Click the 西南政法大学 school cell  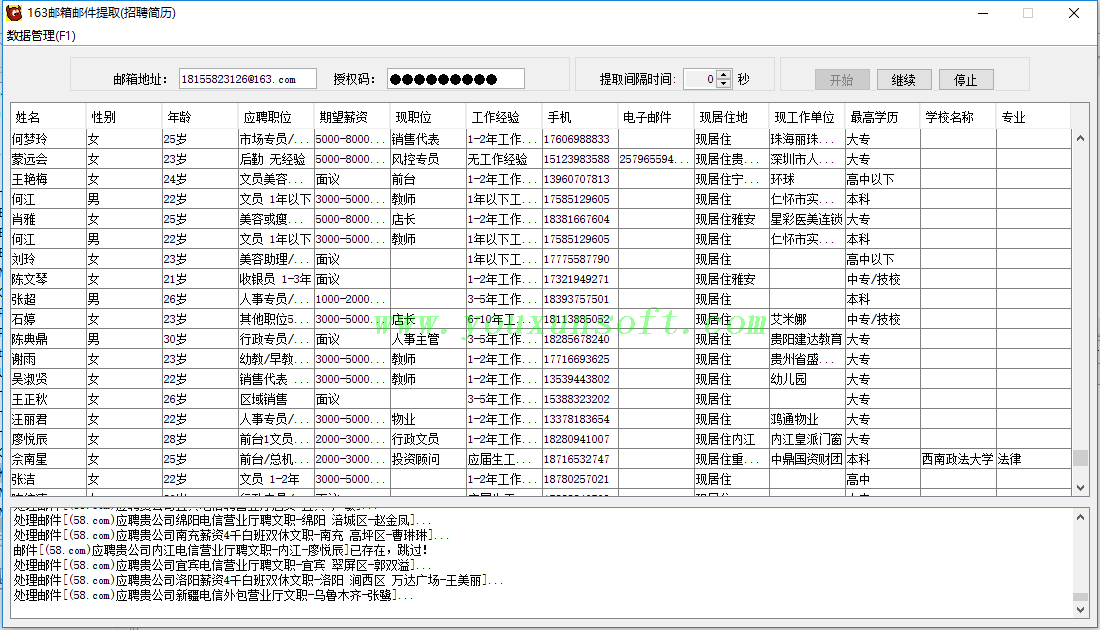coord(958,459)
